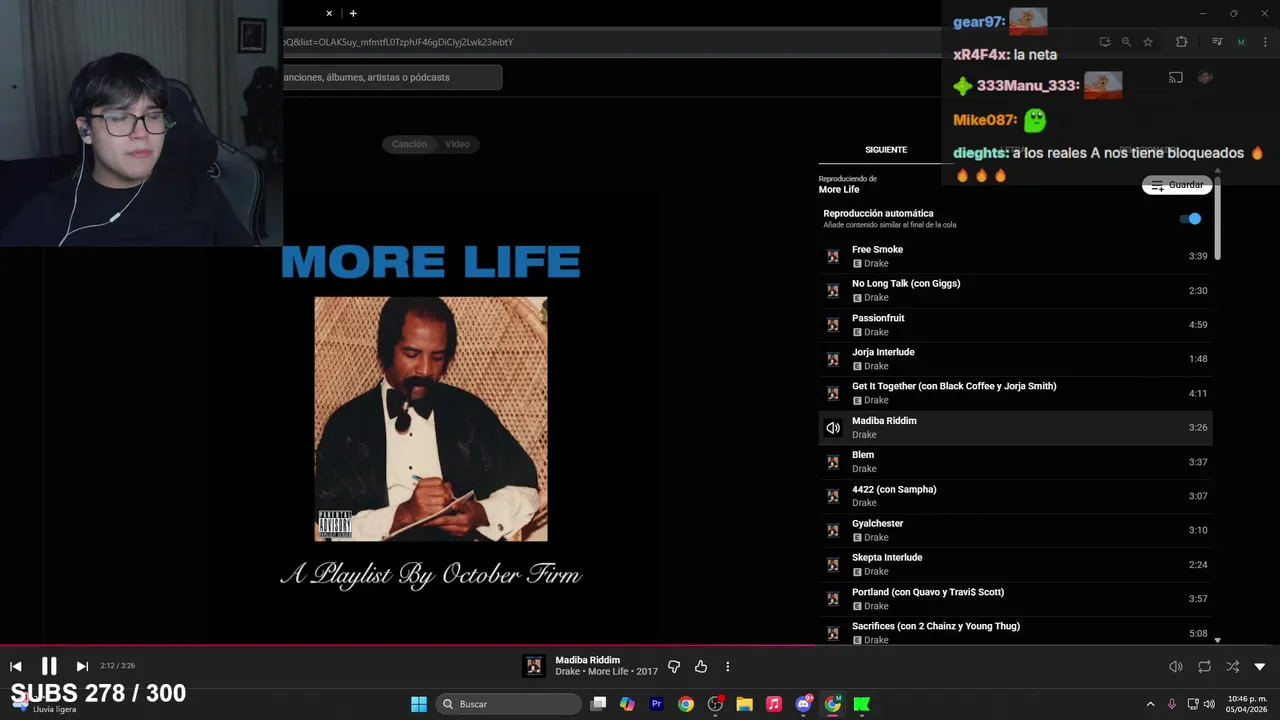Open Discord from the taskbar

(803, 704)
